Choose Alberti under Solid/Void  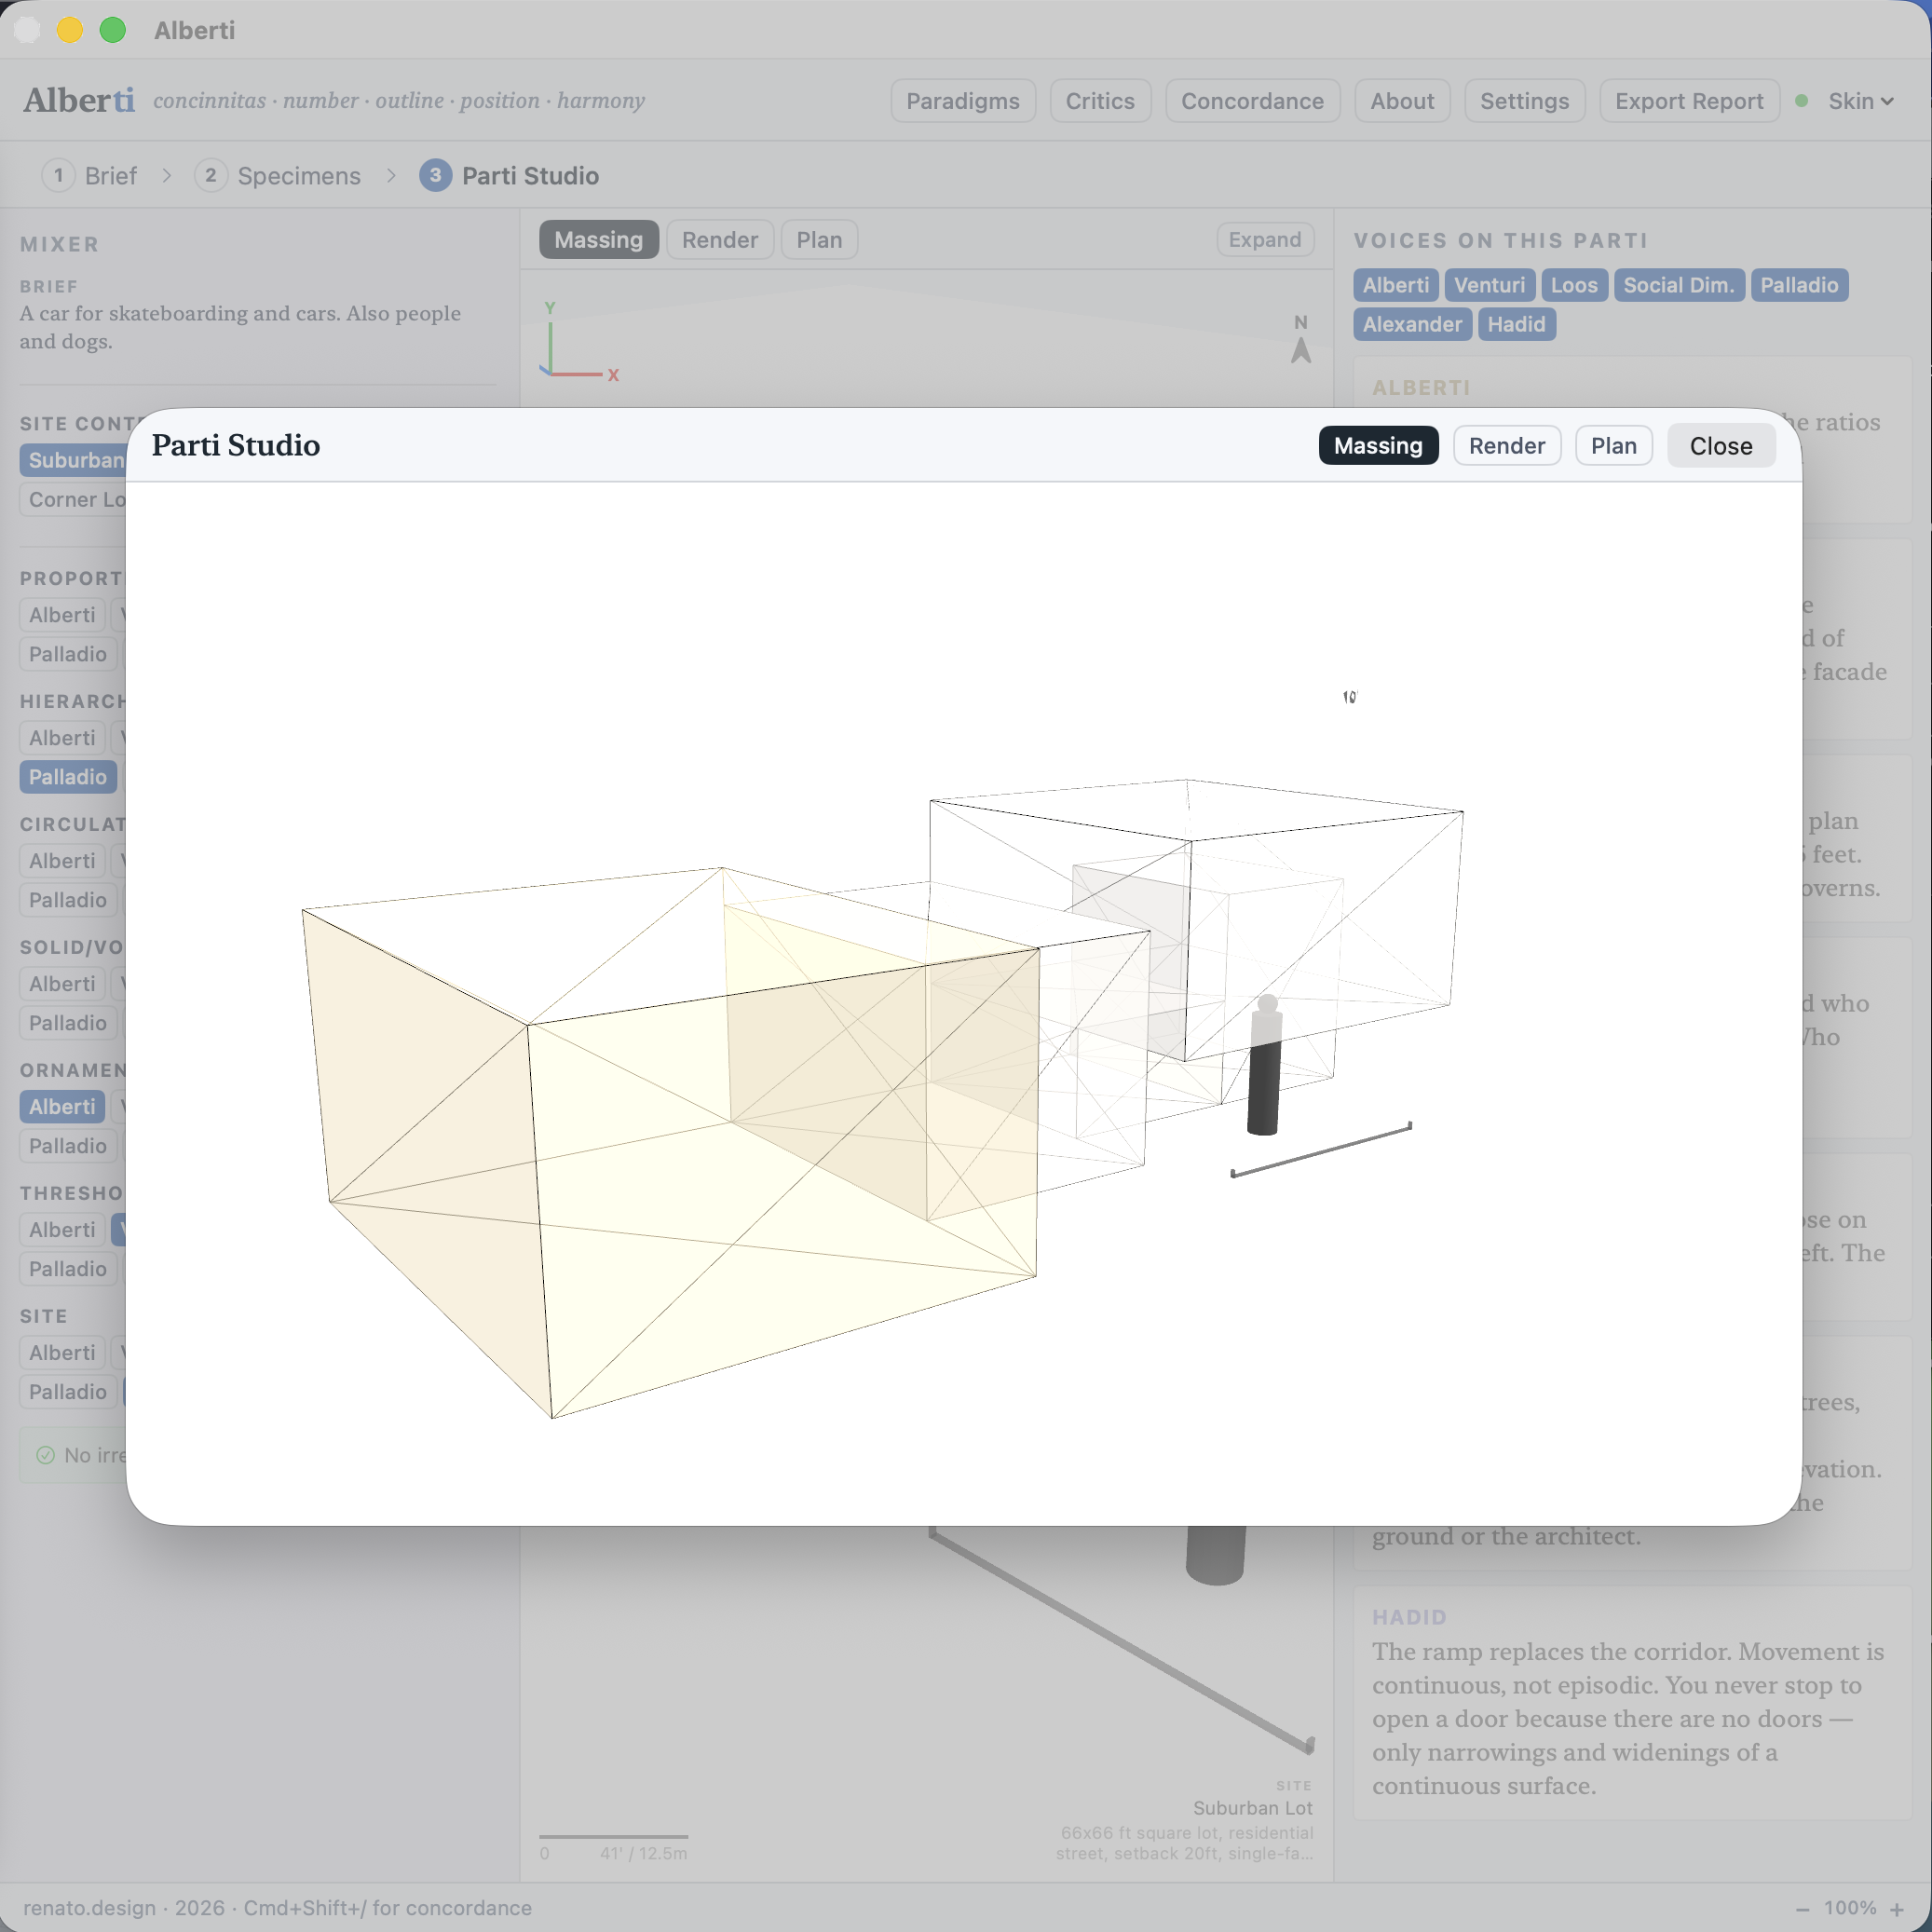[x=62, y=984]
